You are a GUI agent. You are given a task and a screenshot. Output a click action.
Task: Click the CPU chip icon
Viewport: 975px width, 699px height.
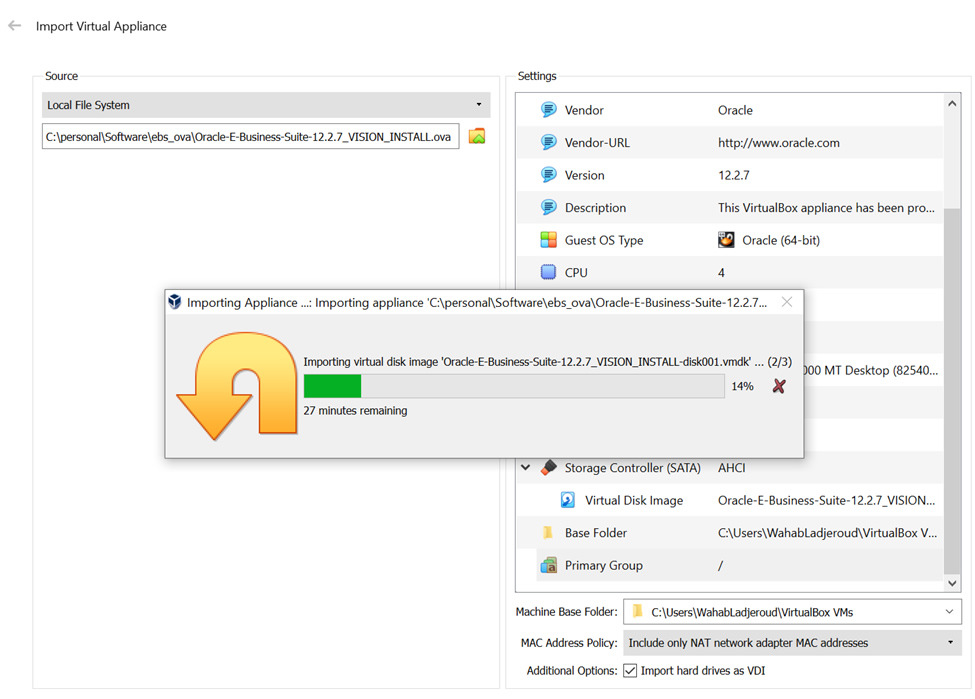click(548, 272)
